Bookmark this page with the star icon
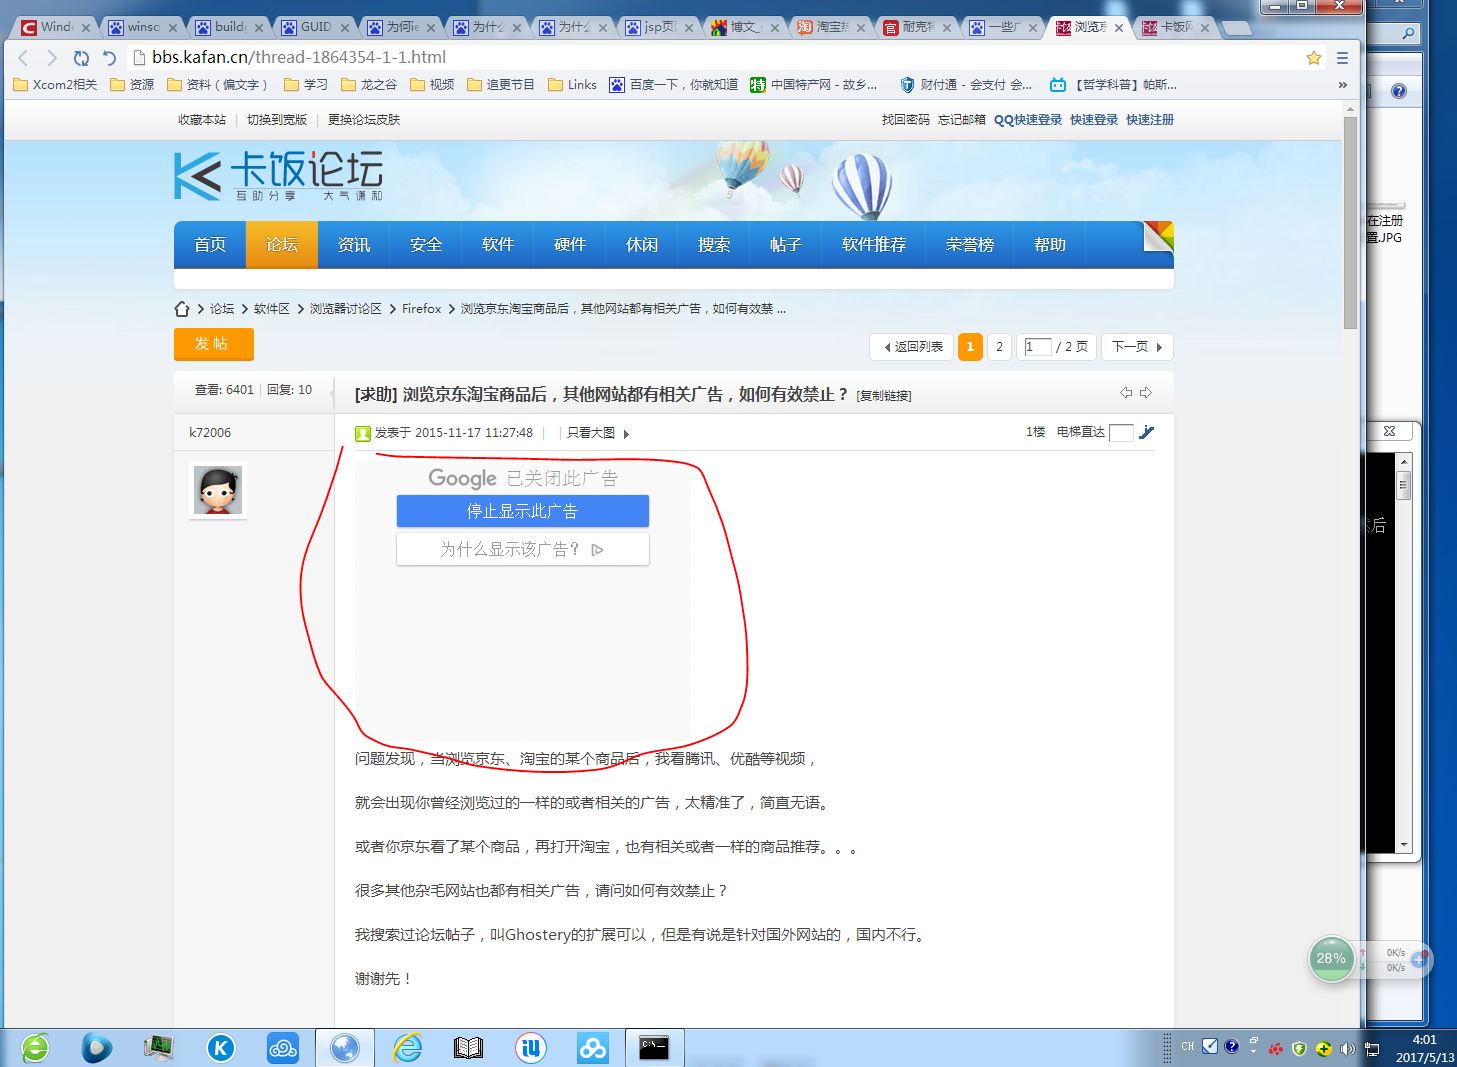The width and height of the screenshot is (1457, 1067). point(1314,58)
